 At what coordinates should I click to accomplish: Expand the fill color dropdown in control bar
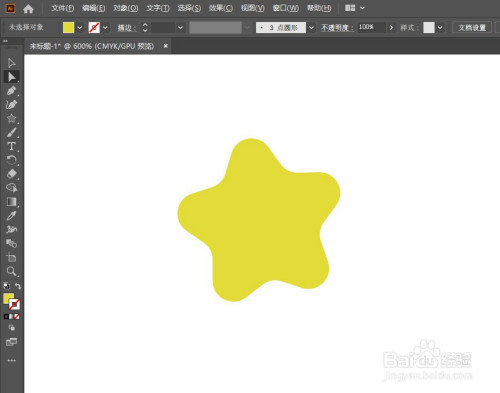pyautogui.click(x=80, y=28)
